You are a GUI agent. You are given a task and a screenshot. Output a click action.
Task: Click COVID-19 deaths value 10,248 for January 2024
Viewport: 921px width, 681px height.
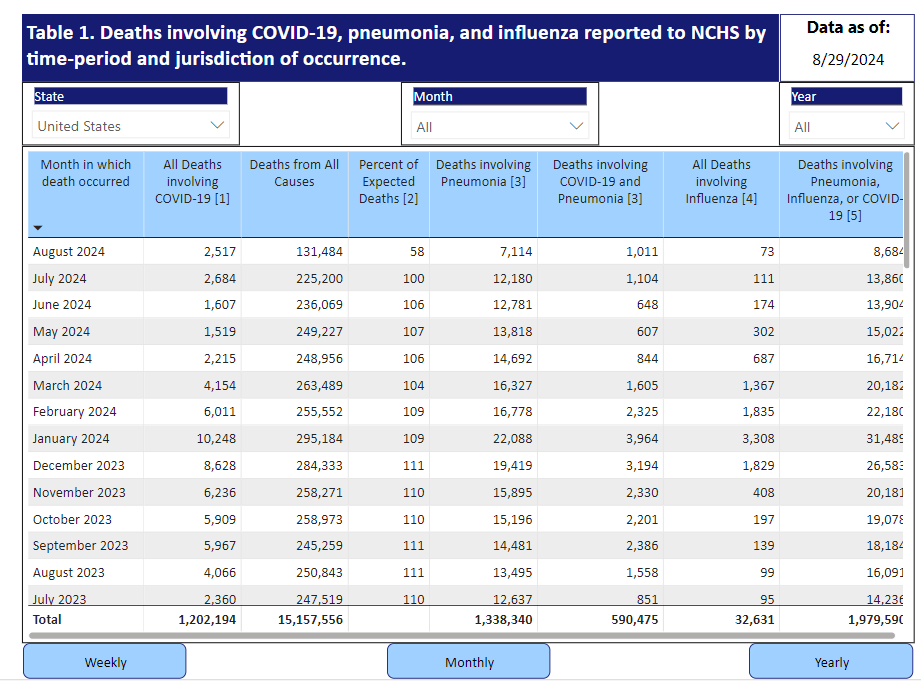coord(216,438)
